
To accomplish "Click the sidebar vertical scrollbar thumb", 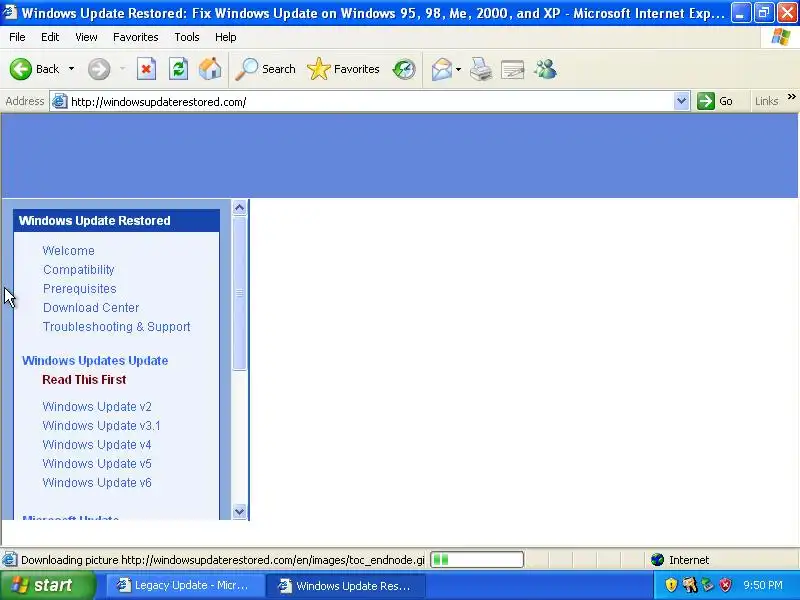I will (x=239, y=293).
